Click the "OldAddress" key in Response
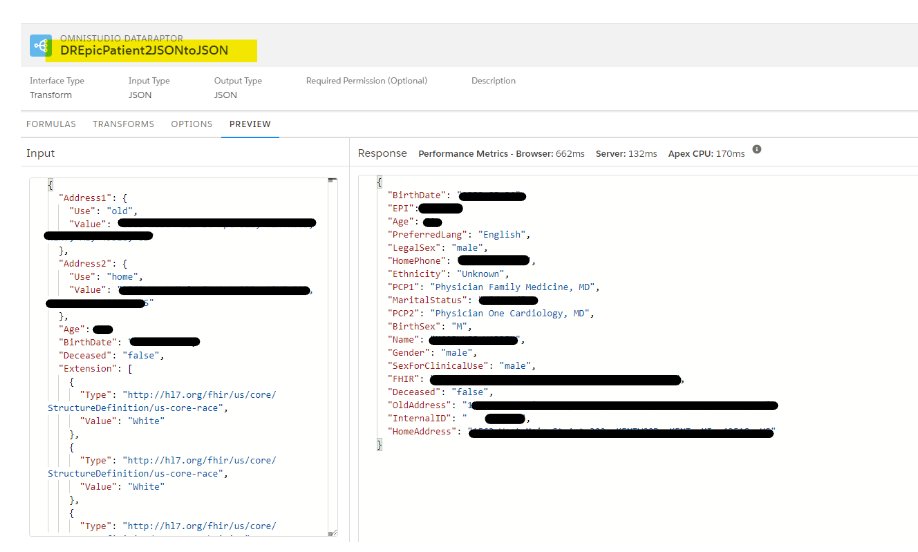This screenshot has height=552, width=918. point(419,405)
